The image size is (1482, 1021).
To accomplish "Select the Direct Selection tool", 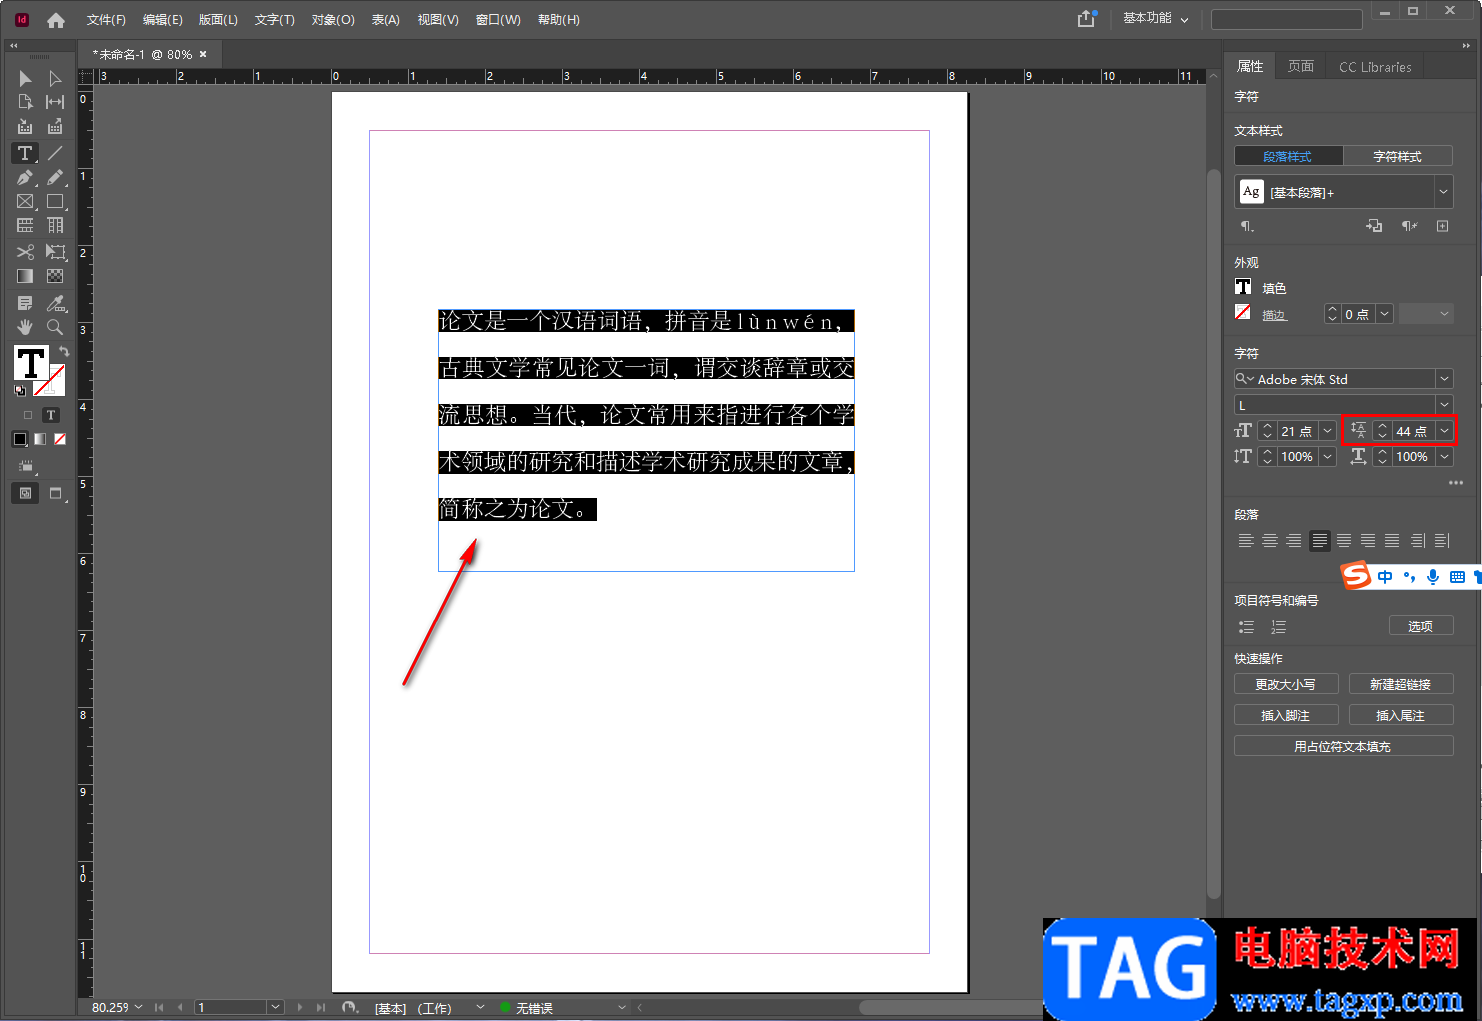I will 55,78.
